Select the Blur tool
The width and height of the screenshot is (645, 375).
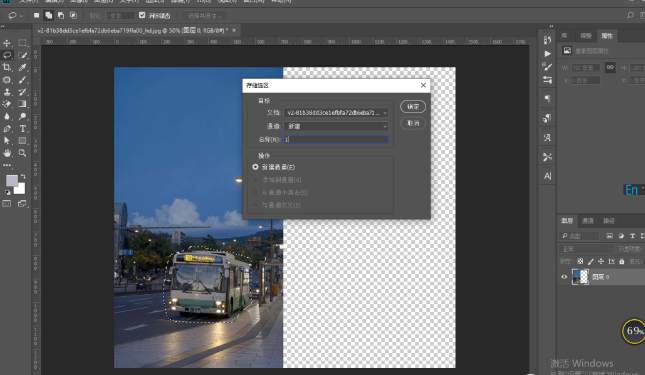pyautogui.click(x=7, y=116)
